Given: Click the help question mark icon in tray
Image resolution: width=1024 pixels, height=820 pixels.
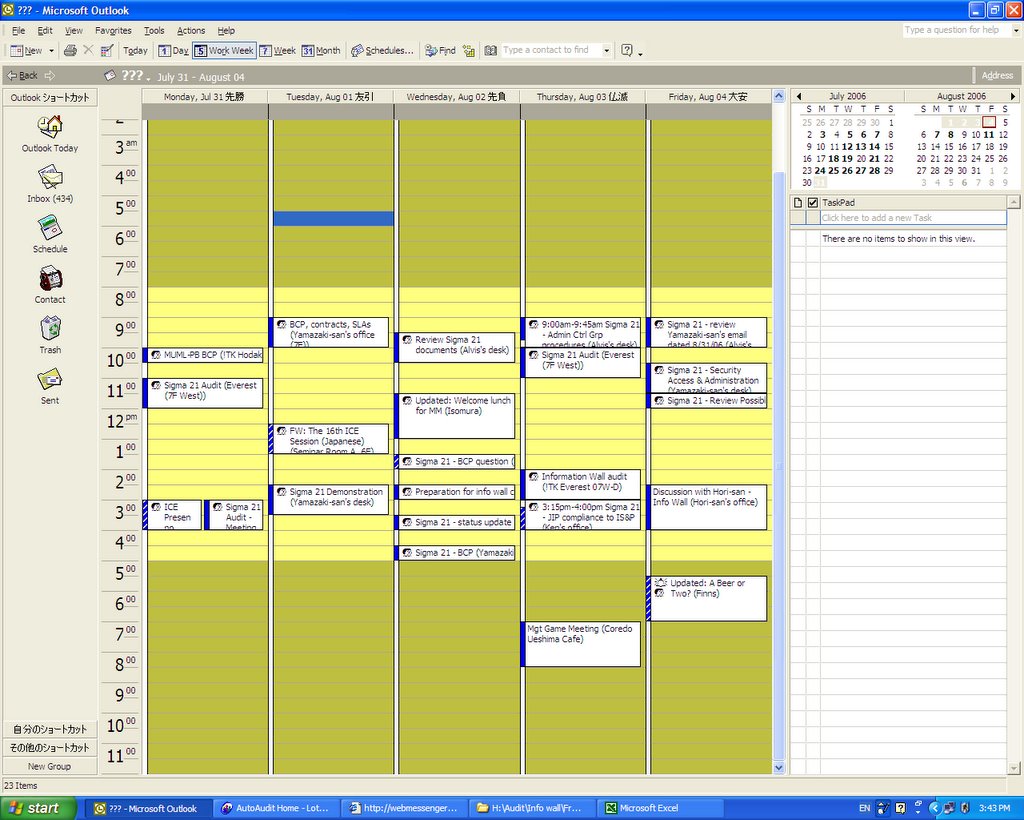Looking at the screenshot, I should (x=901, y=808).
